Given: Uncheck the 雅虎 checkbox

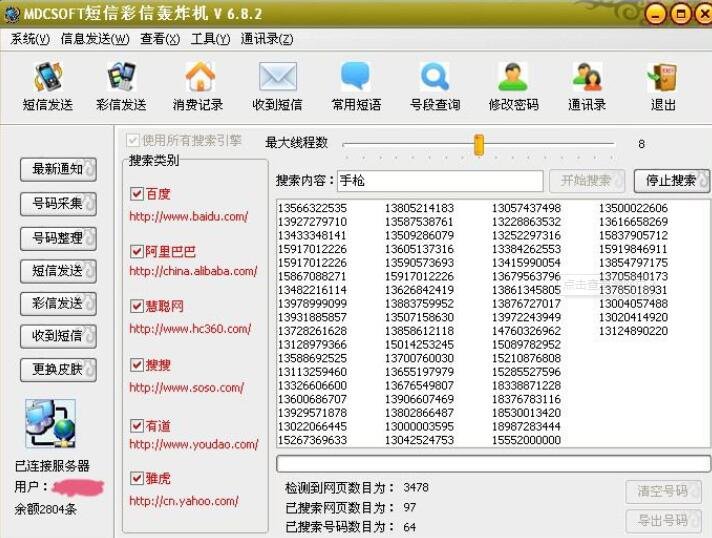Looking at the screenshot, I should point(136,478).
